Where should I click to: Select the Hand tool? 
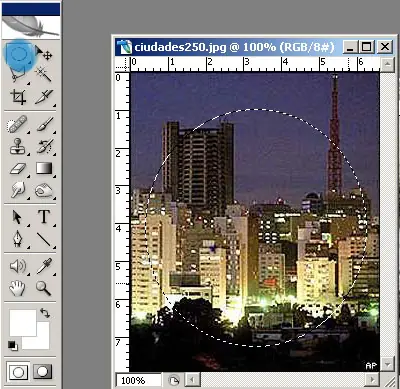click(x=17, y=288)
